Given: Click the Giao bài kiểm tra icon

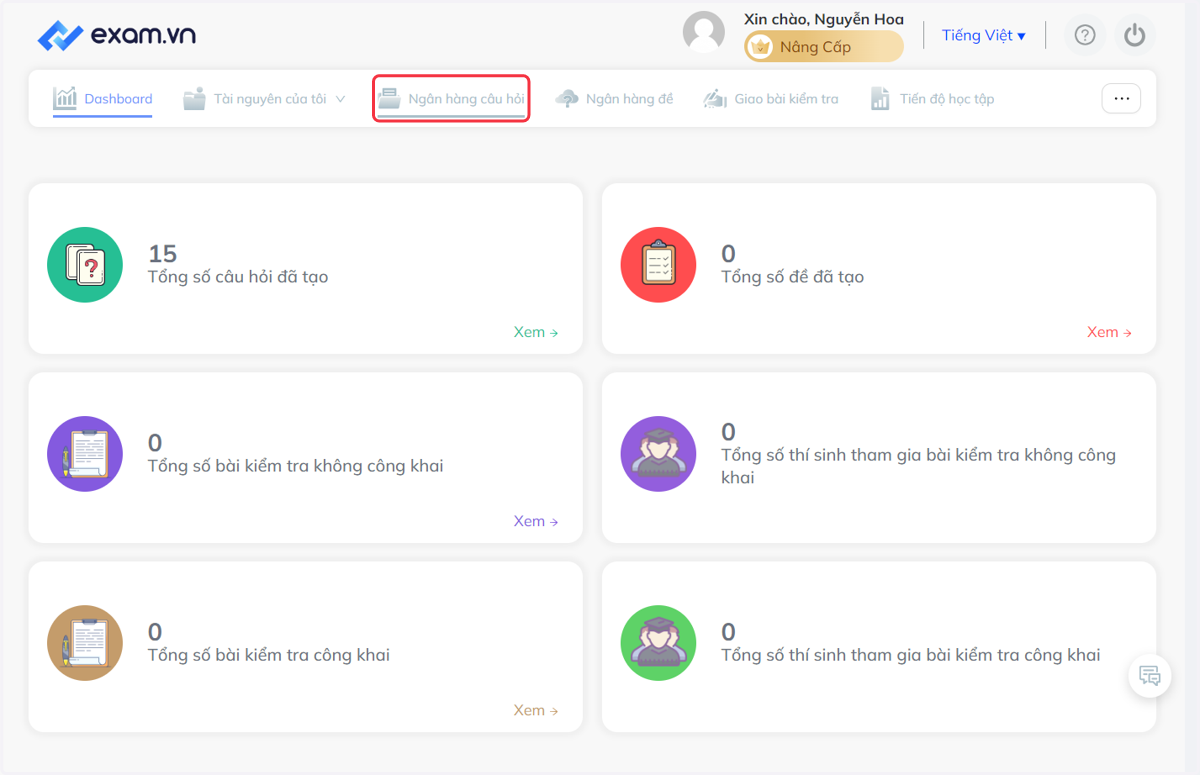Looking at the screenshot, I should tap(715, 99).
